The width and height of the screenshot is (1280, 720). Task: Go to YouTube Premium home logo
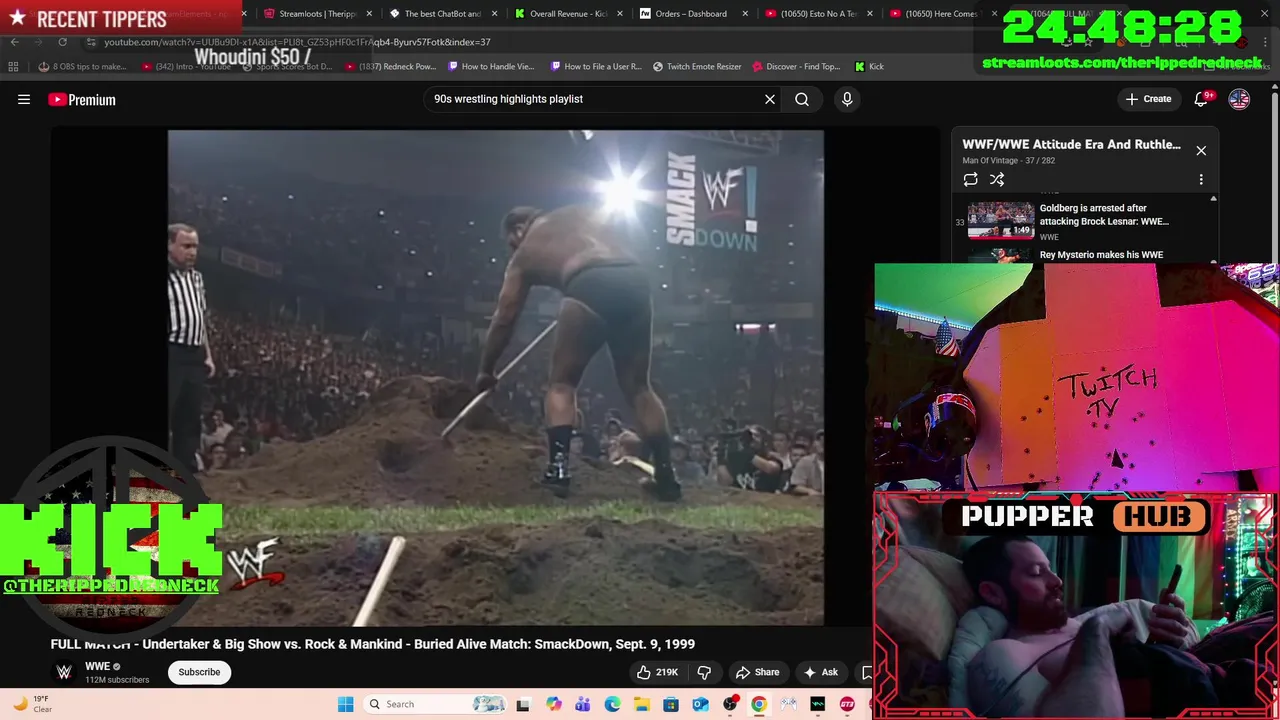coord(82,99)
